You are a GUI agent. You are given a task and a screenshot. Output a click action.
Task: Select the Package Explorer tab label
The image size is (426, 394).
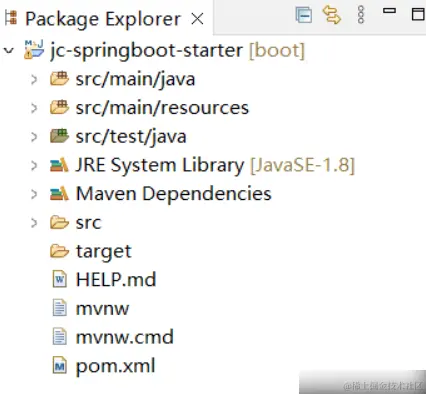point(103,19)
